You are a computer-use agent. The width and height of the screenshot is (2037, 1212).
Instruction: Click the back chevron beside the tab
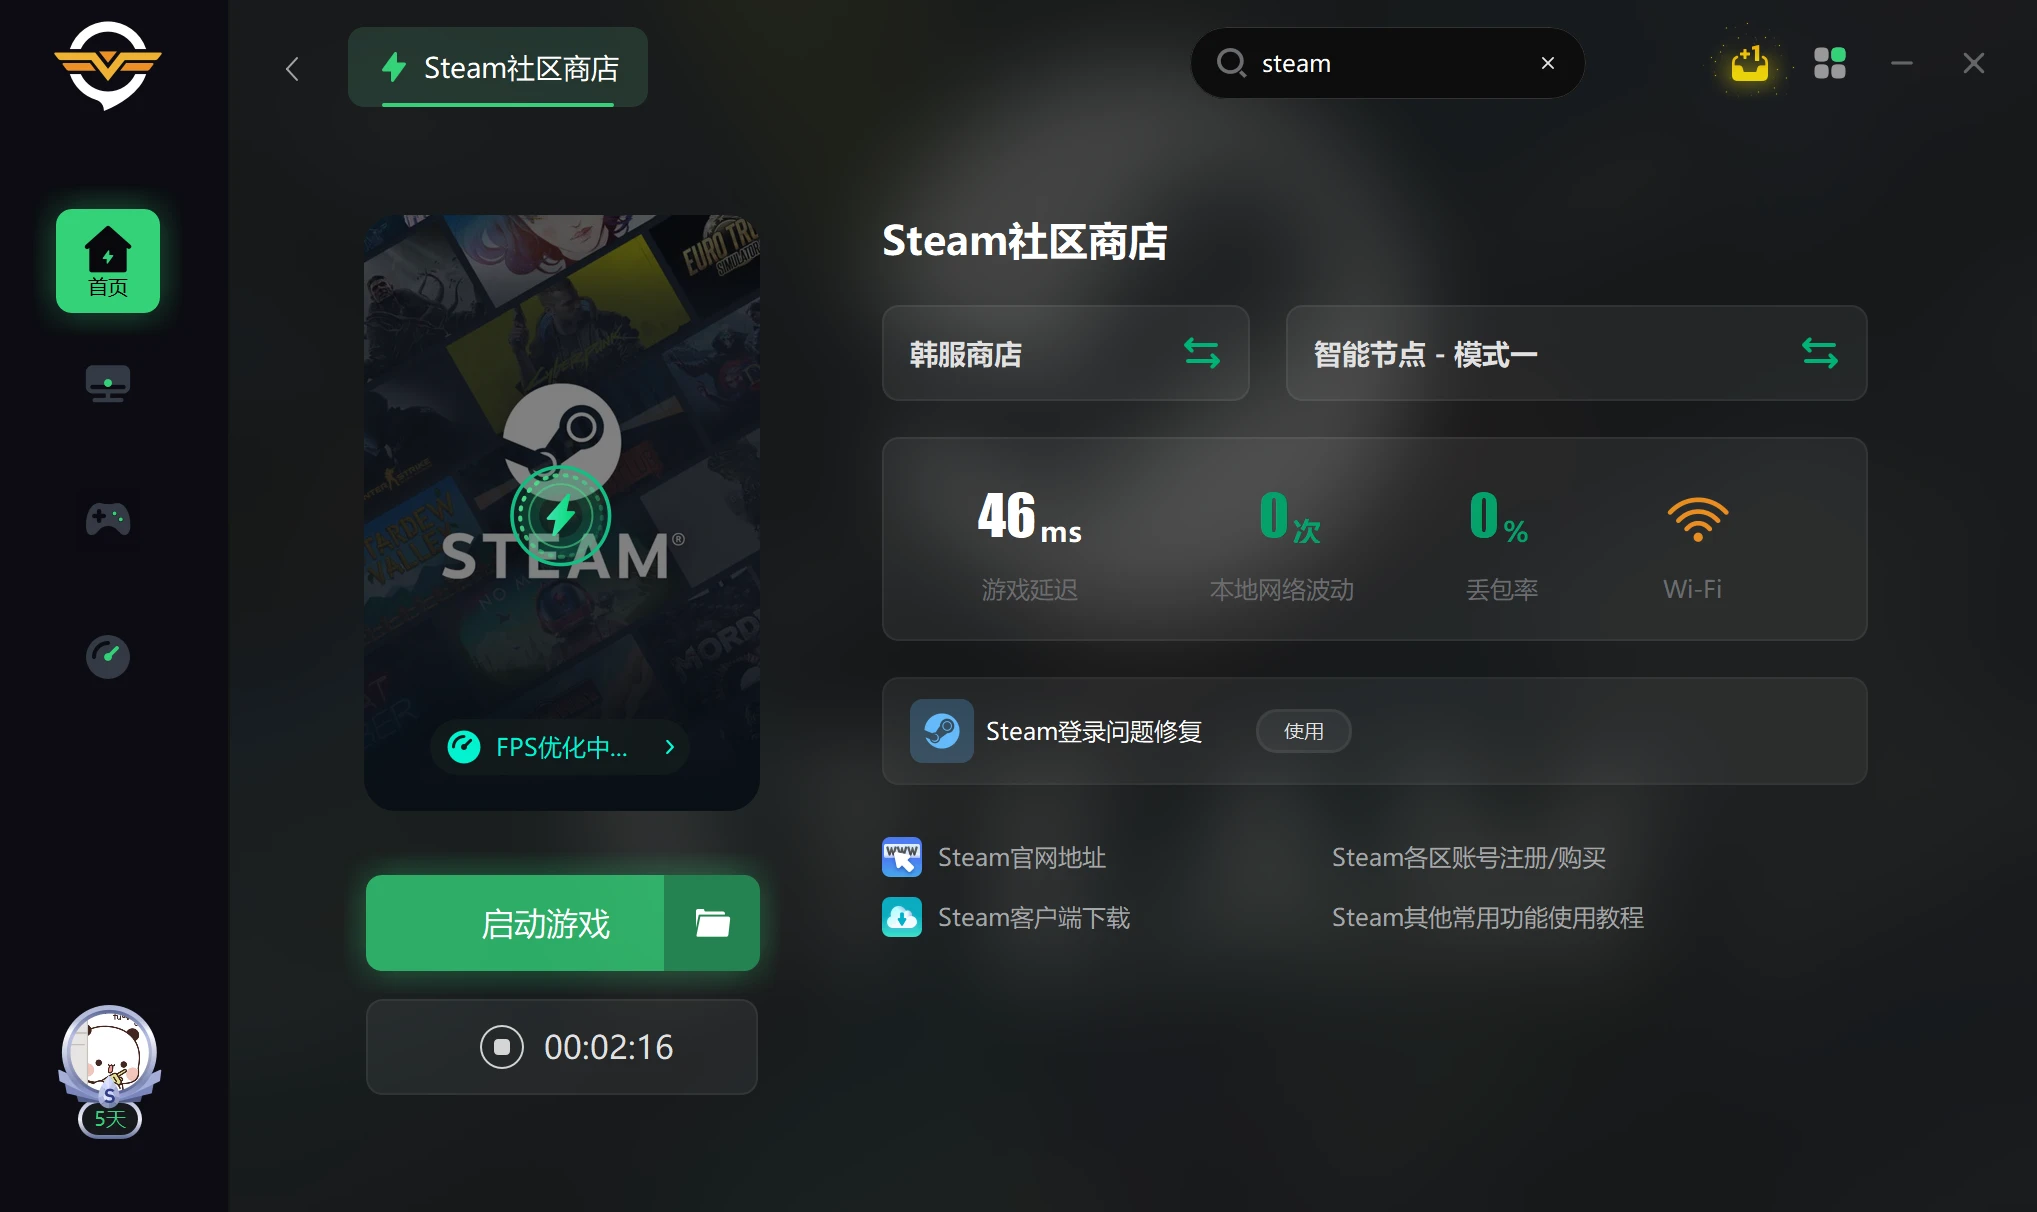pos(292,69)
